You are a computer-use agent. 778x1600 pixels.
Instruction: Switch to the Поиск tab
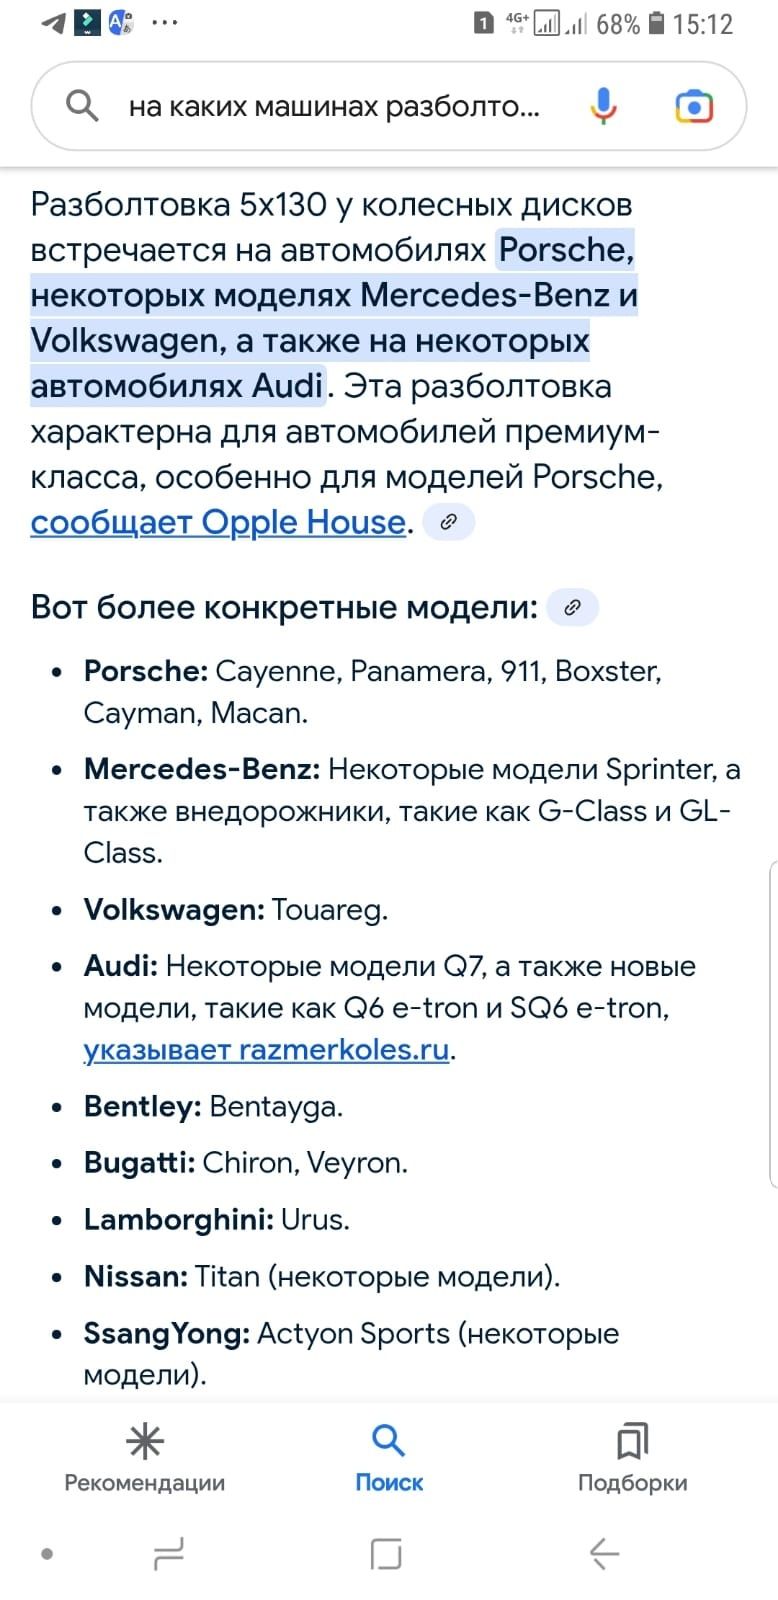click(x=389, y=1458)
